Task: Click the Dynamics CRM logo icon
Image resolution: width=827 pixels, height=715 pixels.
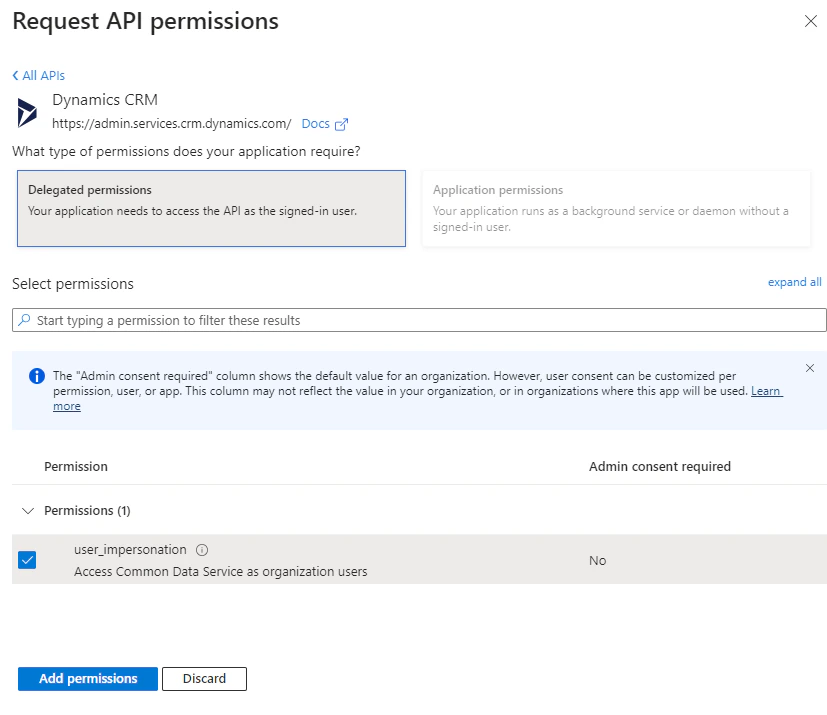Action: [x=27, y=112]
